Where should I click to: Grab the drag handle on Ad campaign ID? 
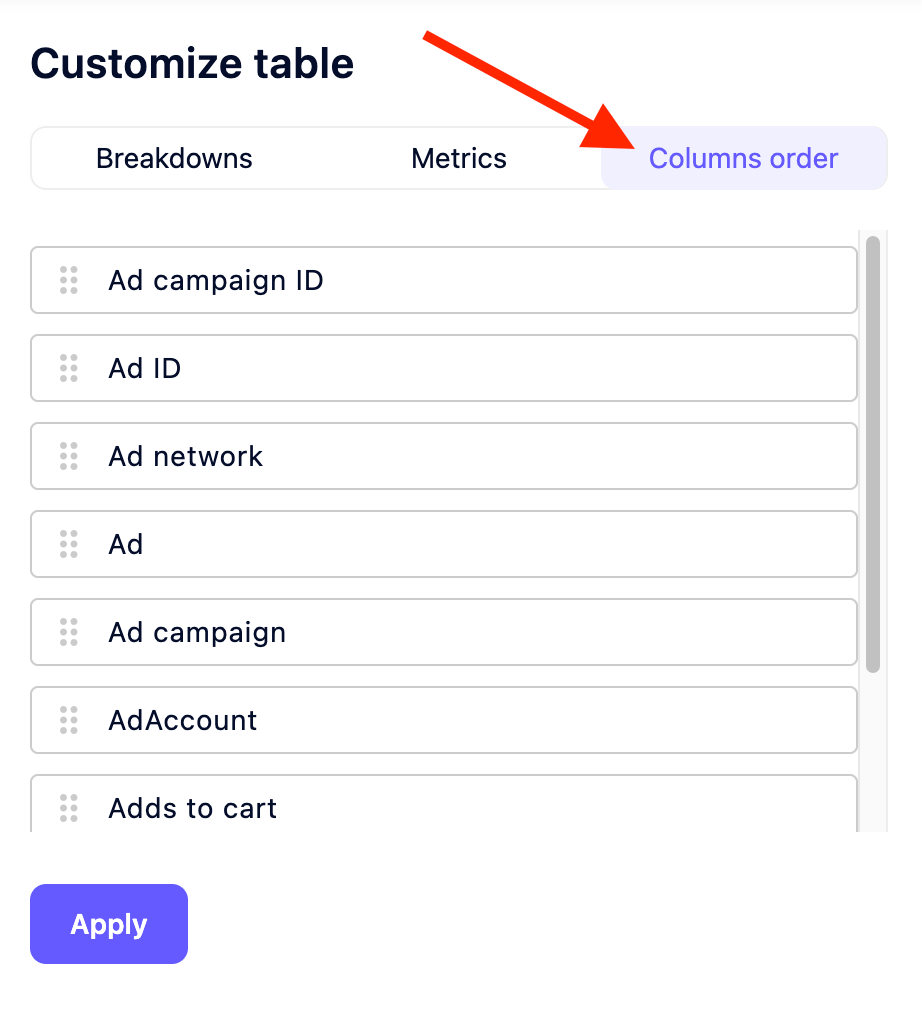[68, 280]
